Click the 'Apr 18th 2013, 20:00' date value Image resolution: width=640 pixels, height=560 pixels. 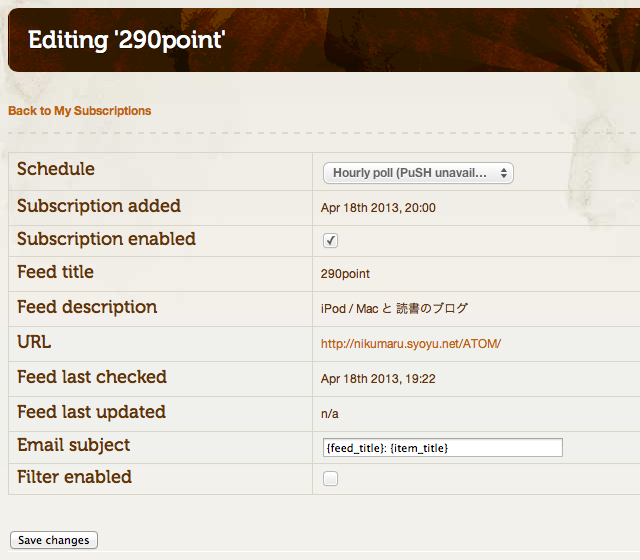(378, 208)
